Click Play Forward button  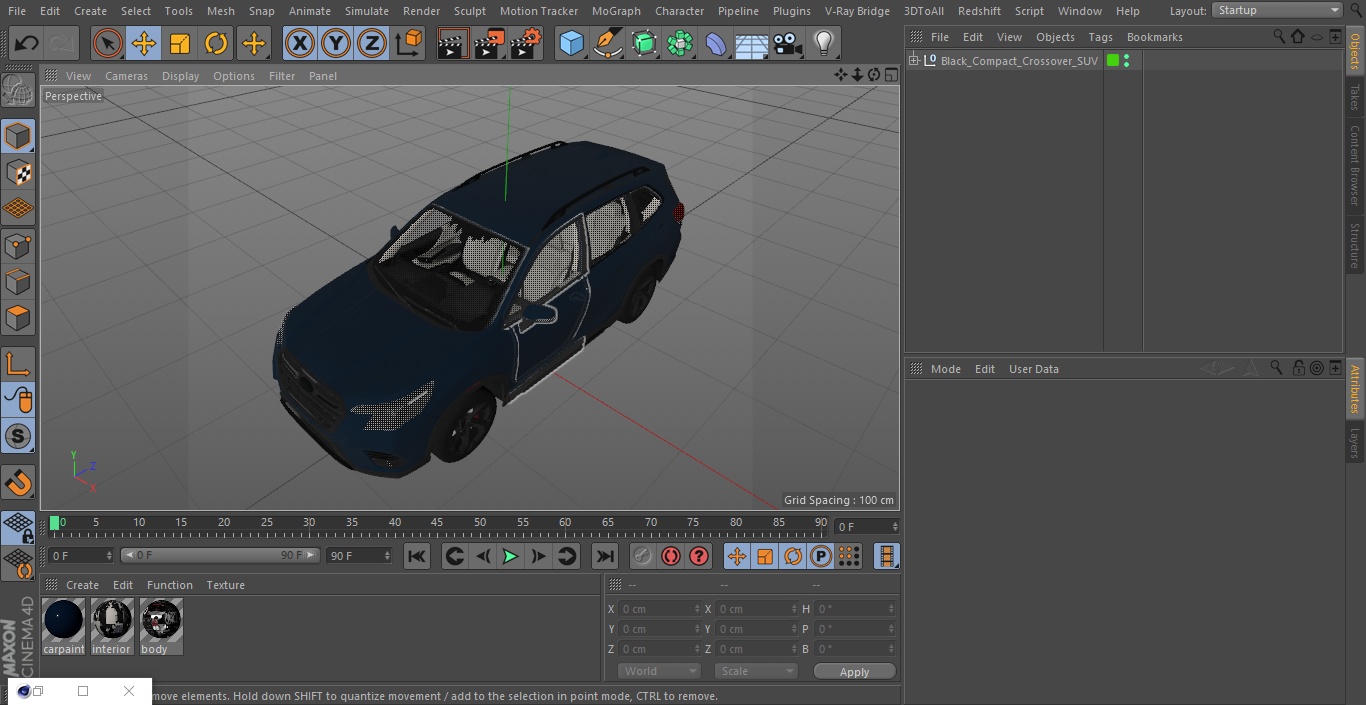(510, 556)
